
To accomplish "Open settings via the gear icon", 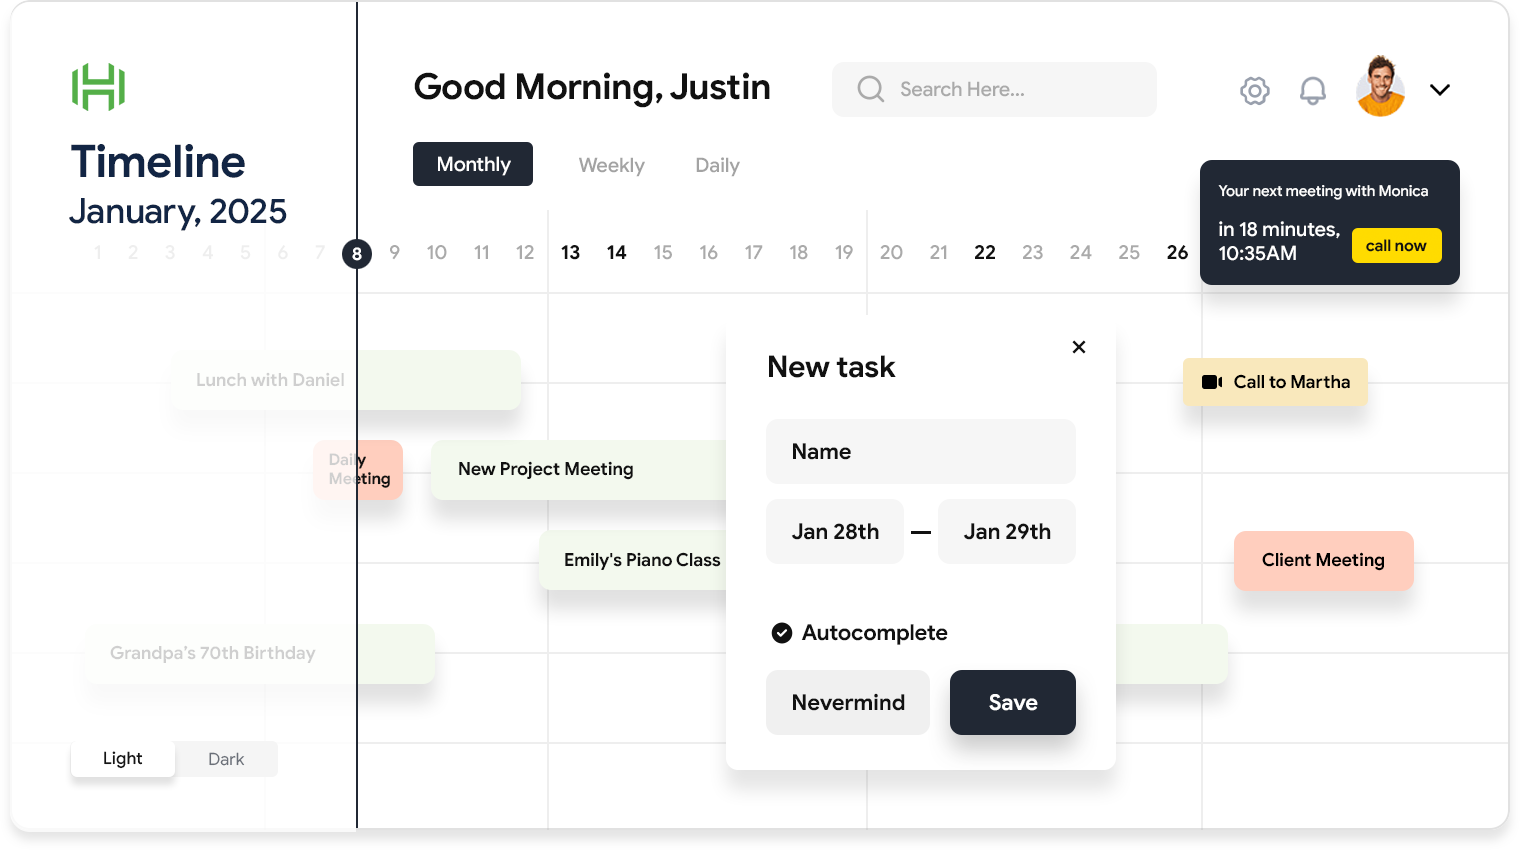I will (x=1254, y=91).
